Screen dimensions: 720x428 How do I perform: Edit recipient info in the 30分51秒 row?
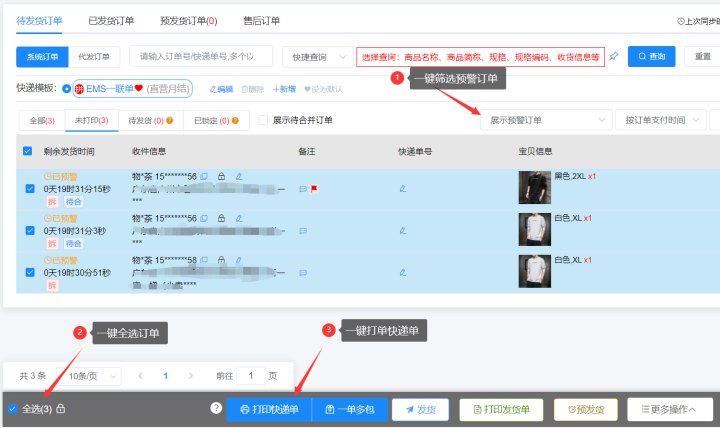tap(239, 260)
